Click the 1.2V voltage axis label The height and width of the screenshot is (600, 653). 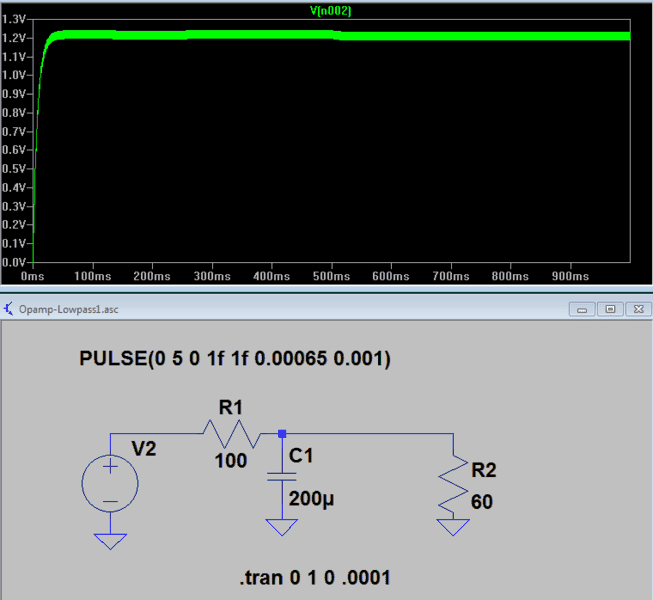(14, 38)
